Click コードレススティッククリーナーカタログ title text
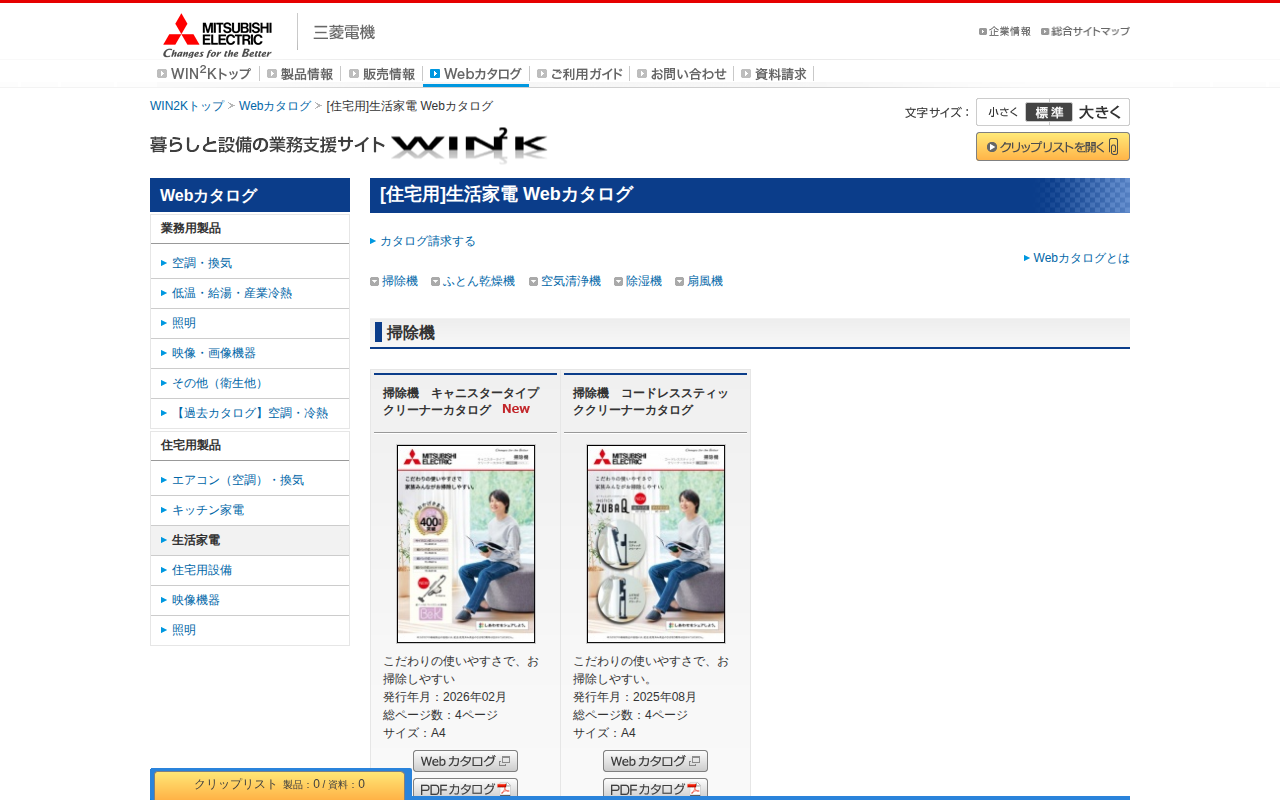 [x=651, y=401]
